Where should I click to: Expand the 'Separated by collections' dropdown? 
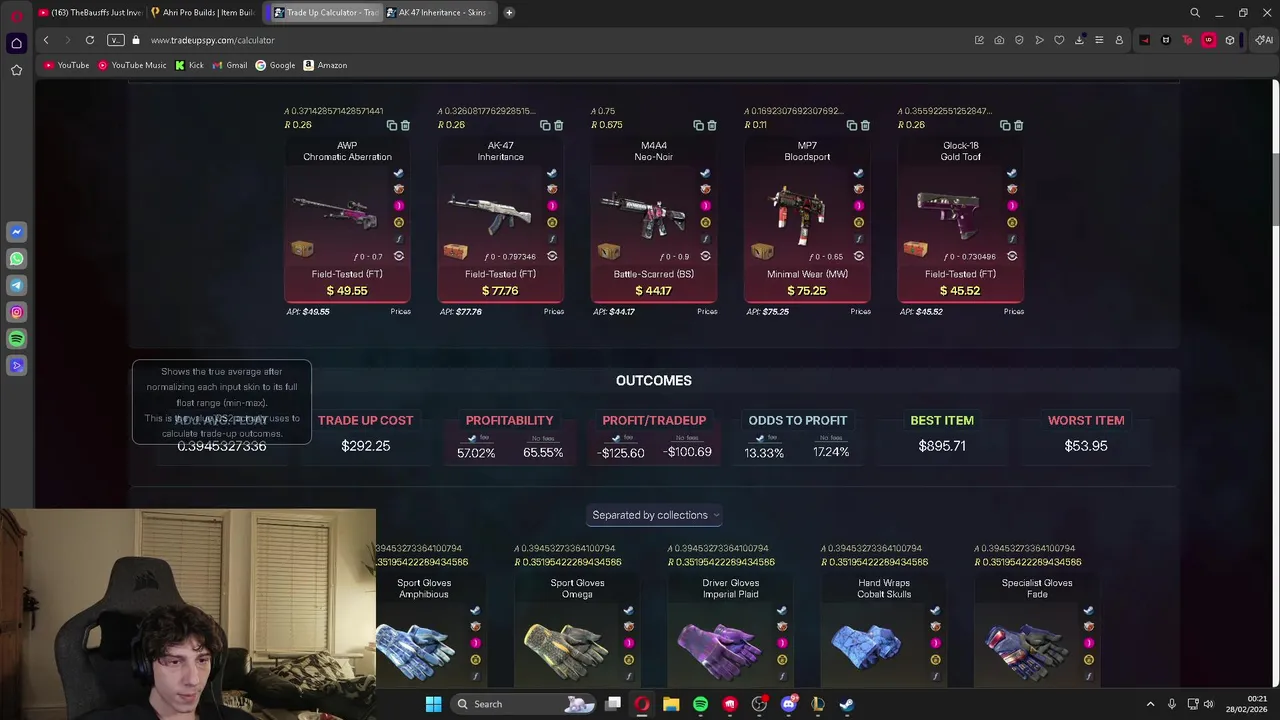654,515
